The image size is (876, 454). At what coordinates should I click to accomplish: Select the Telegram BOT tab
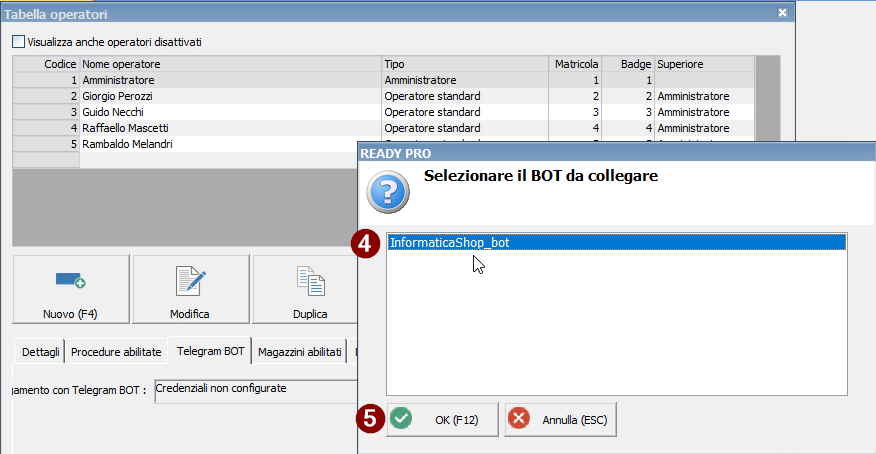210,352
